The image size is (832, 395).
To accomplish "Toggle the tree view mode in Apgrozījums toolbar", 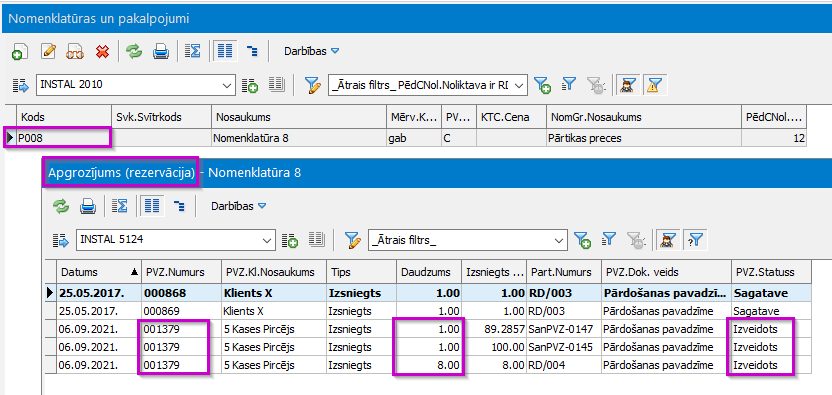I will [x=179, y=207].
